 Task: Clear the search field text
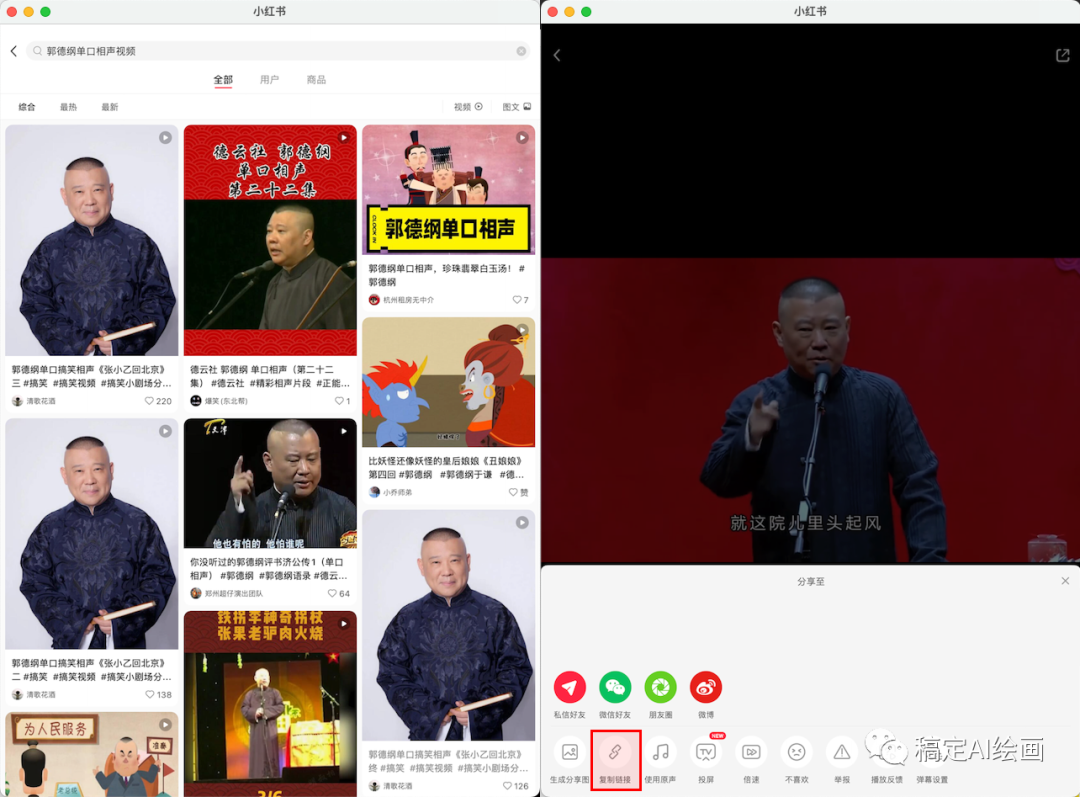point(521,51)
